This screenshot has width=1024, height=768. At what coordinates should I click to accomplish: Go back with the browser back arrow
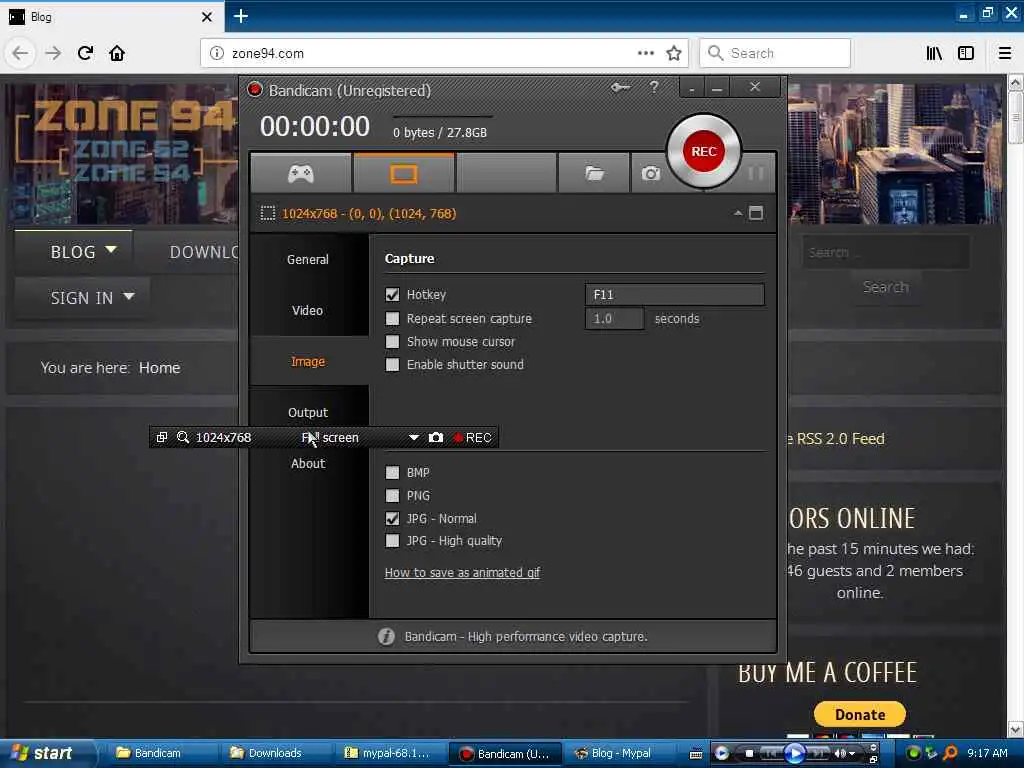(20, 53)
